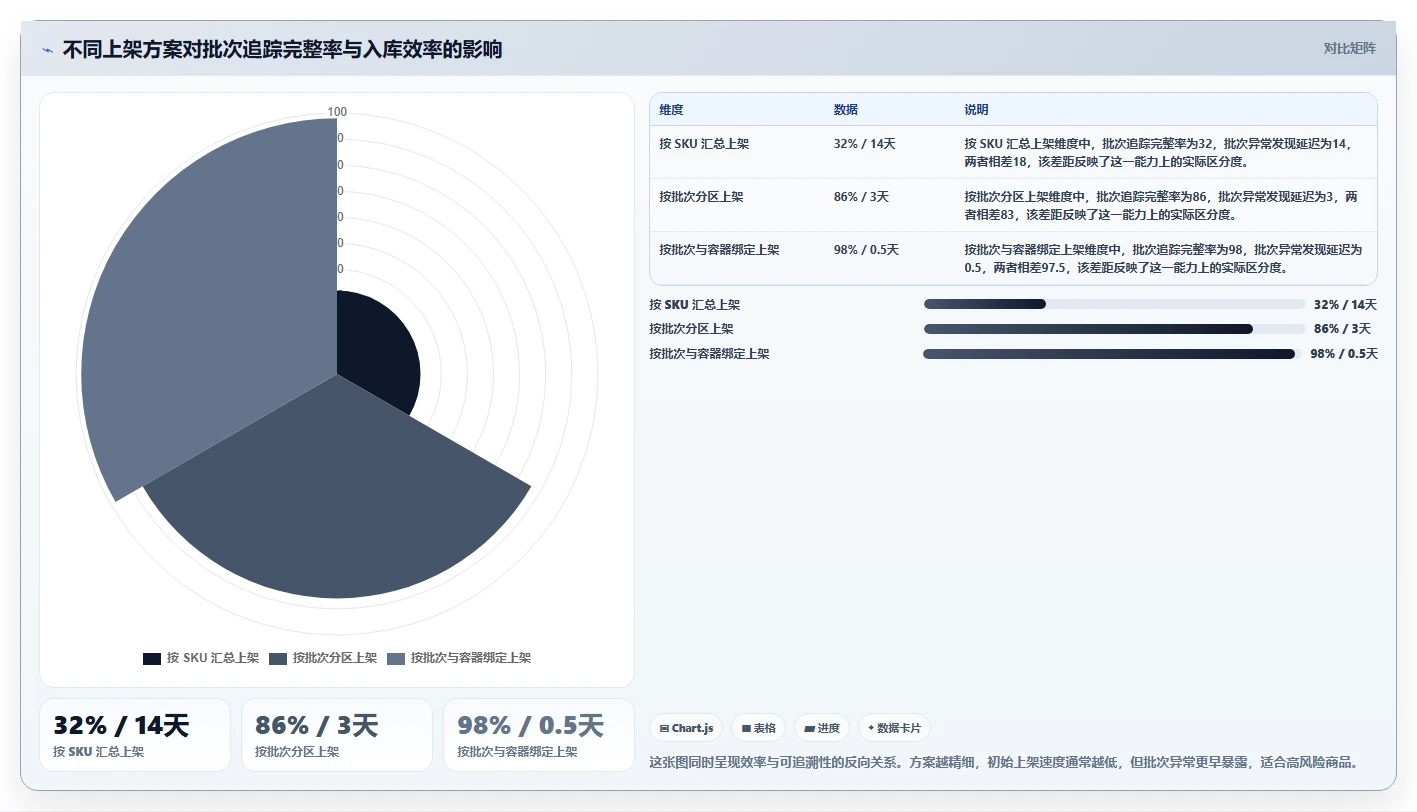Click the 100 axis label on chart
The height and width of the screenshot is (812, 1417).
[337, 112]
